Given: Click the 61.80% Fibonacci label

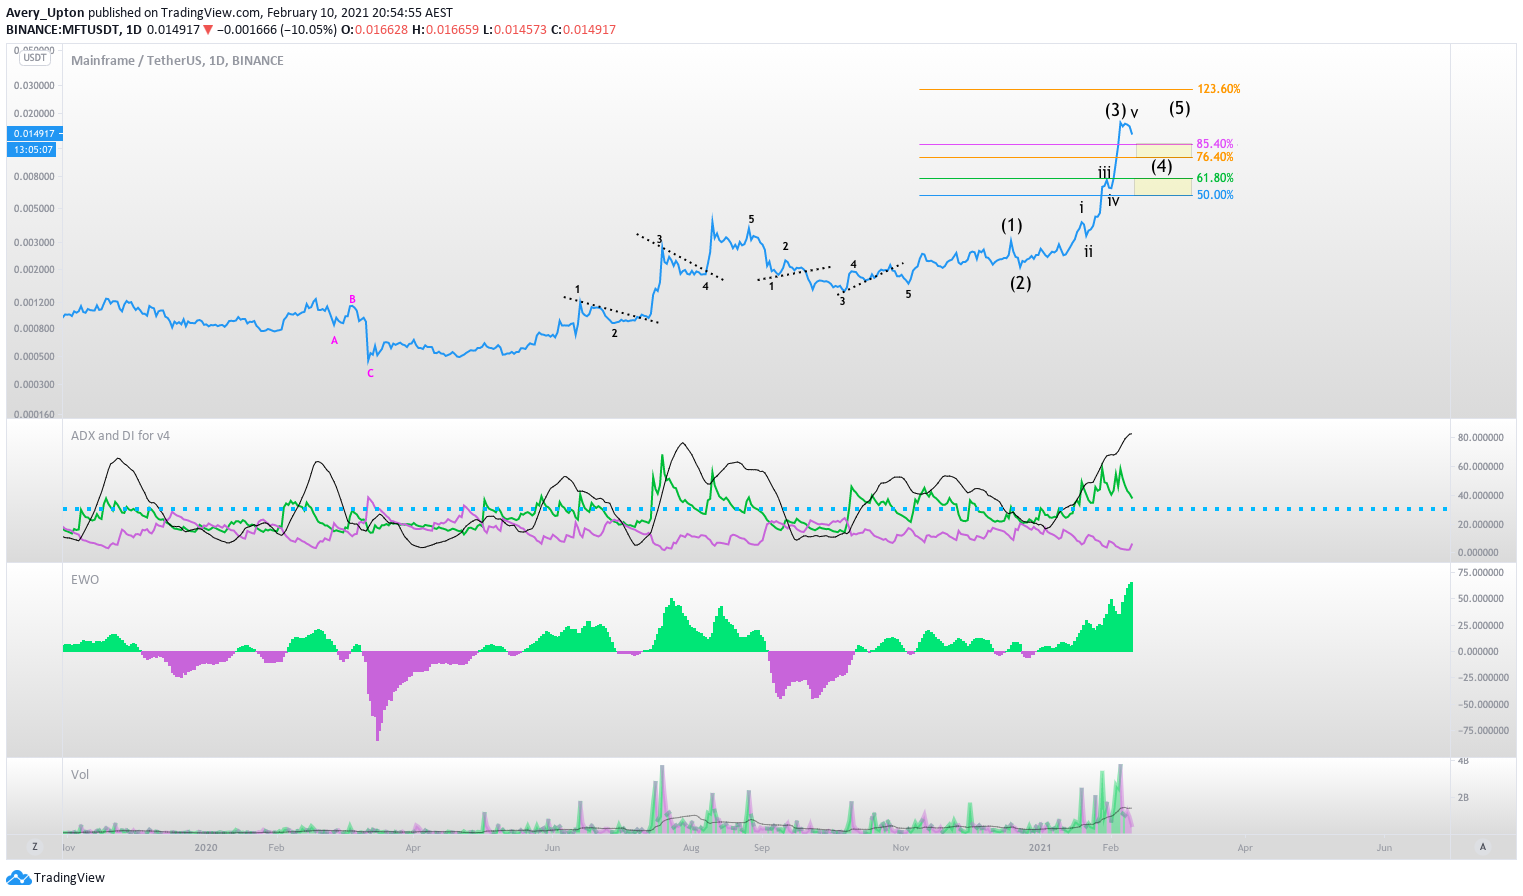Looking at the screenshot, I should (x=1215, y=178).
